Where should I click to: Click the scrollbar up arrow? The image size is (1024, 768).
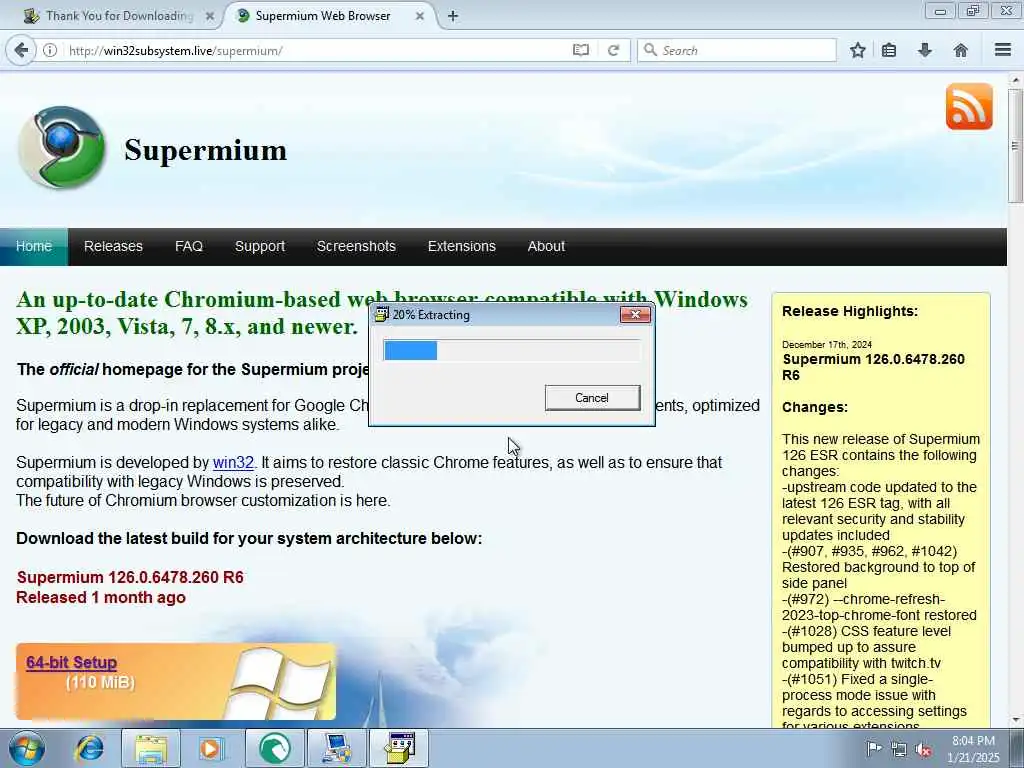click(1015, 80)
